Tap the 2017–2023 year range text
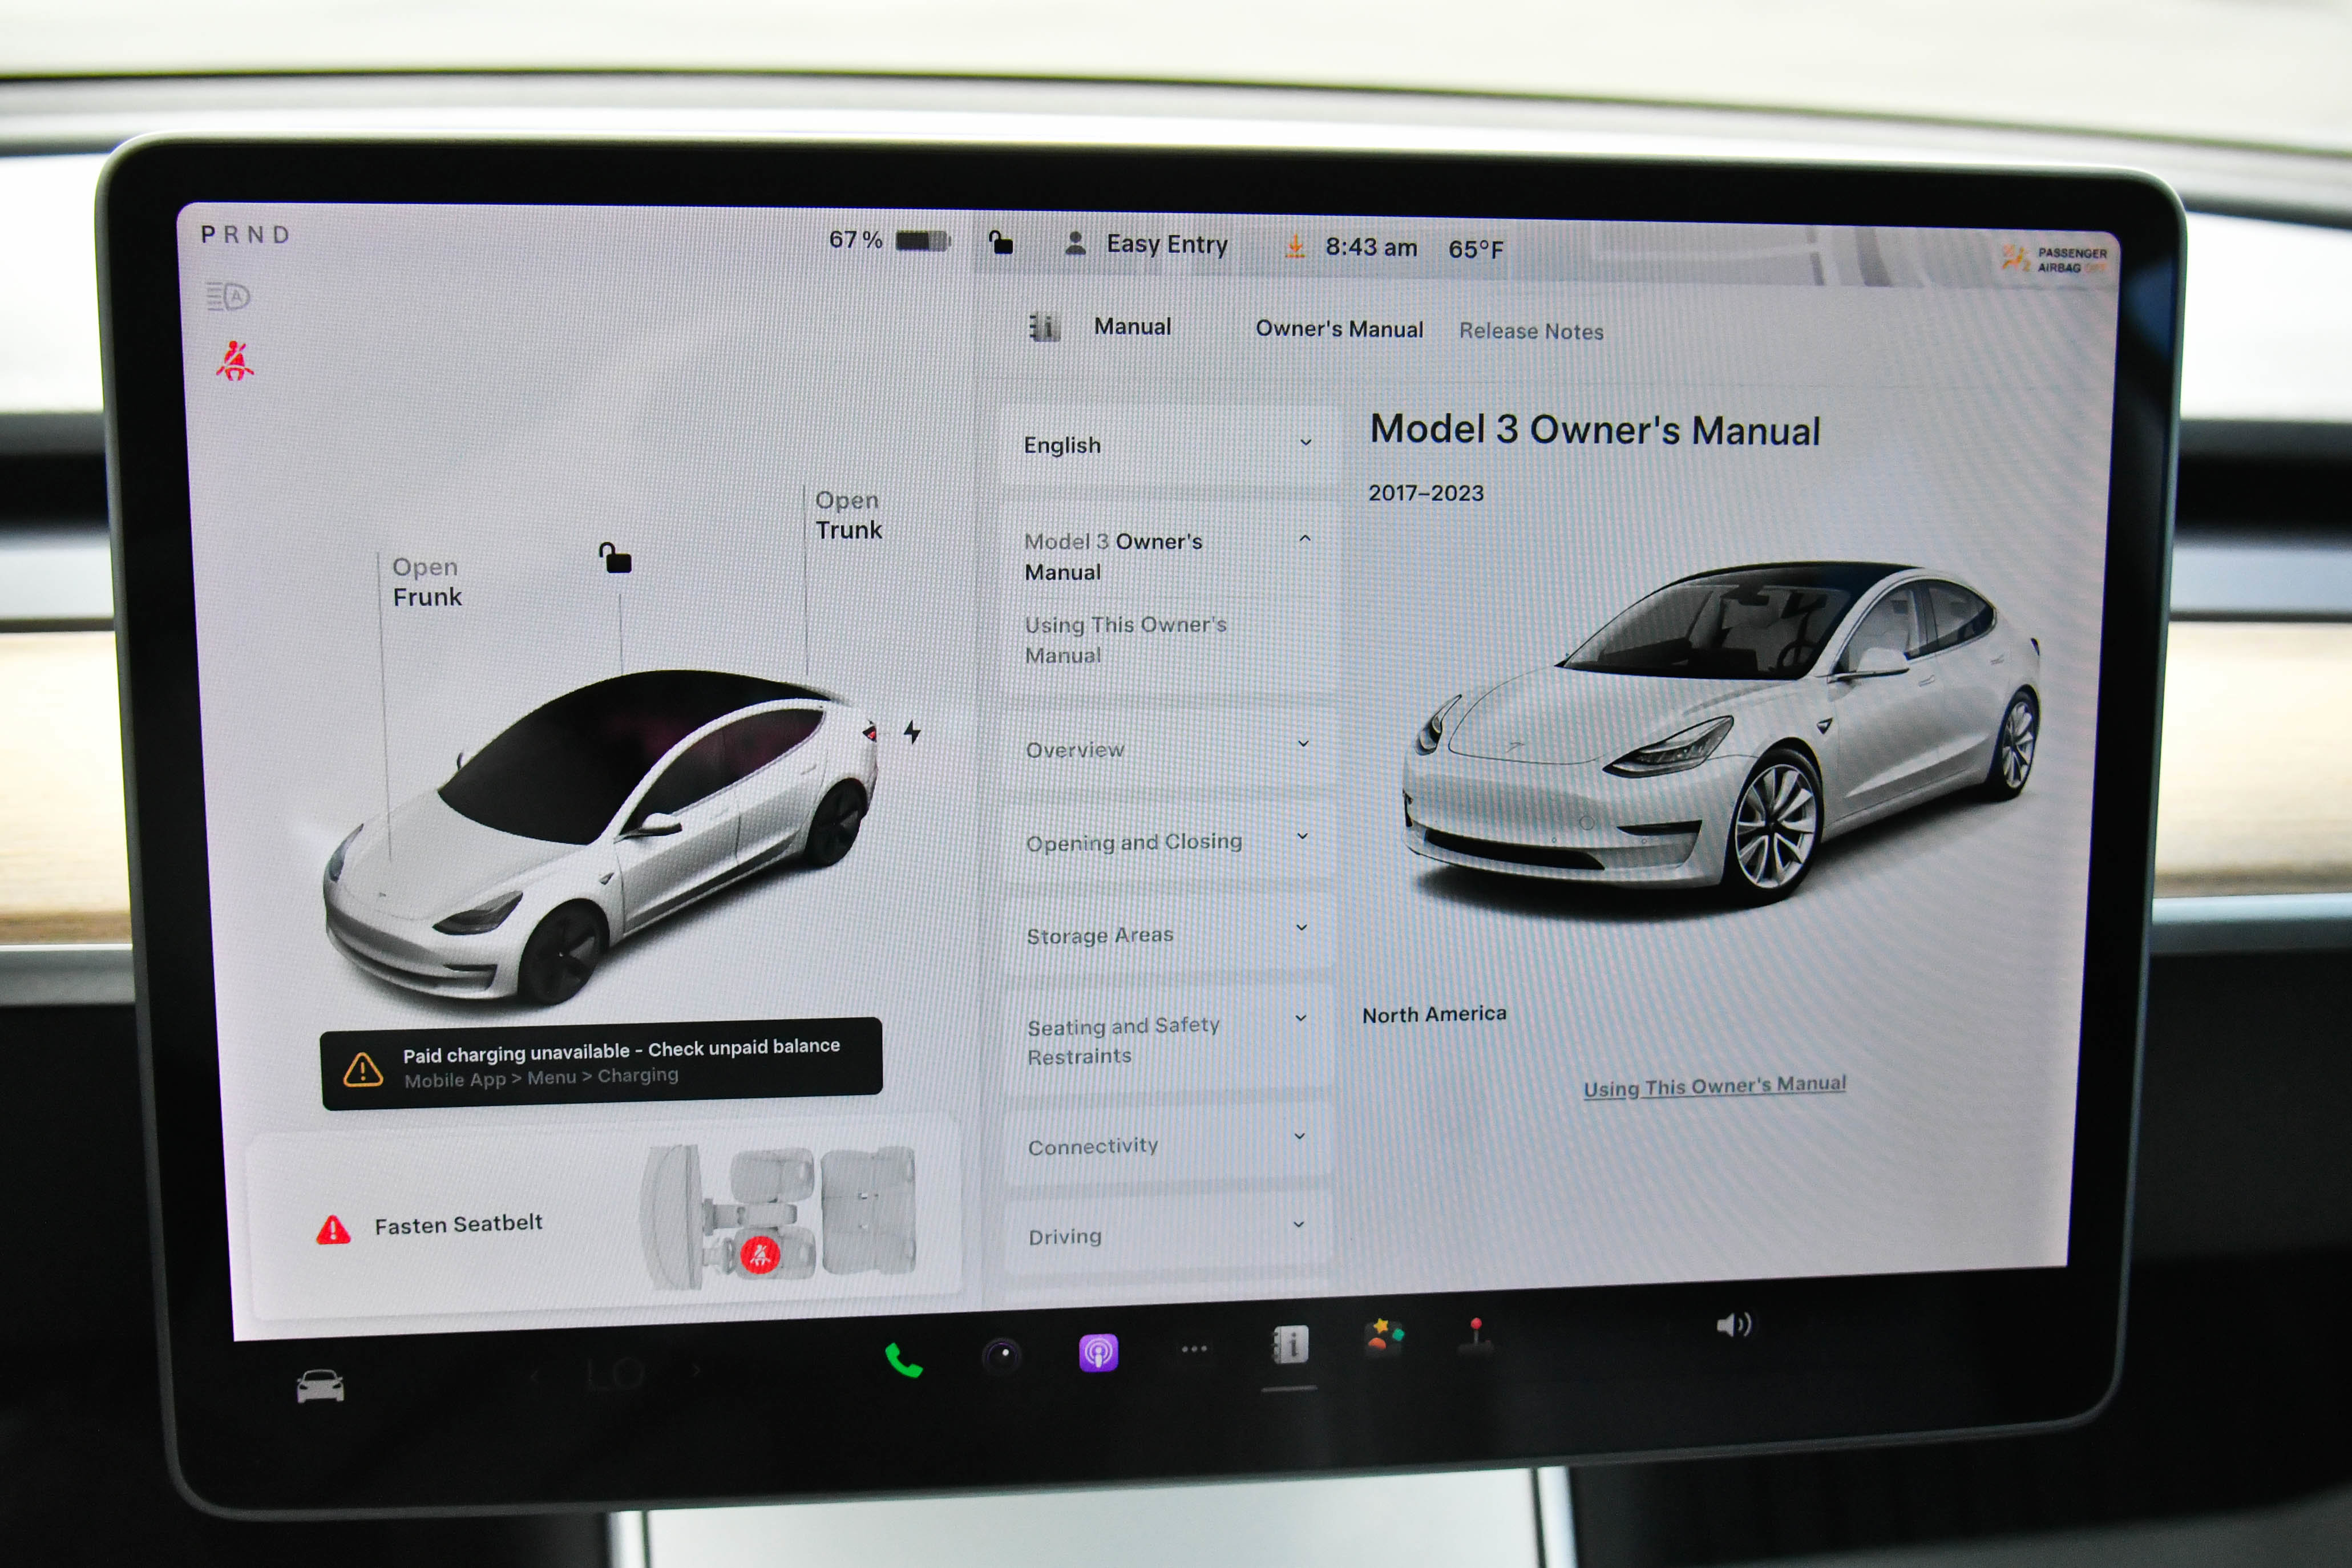The height and width of the screenshot is (1568, 2352). [x=1425, y=493]
